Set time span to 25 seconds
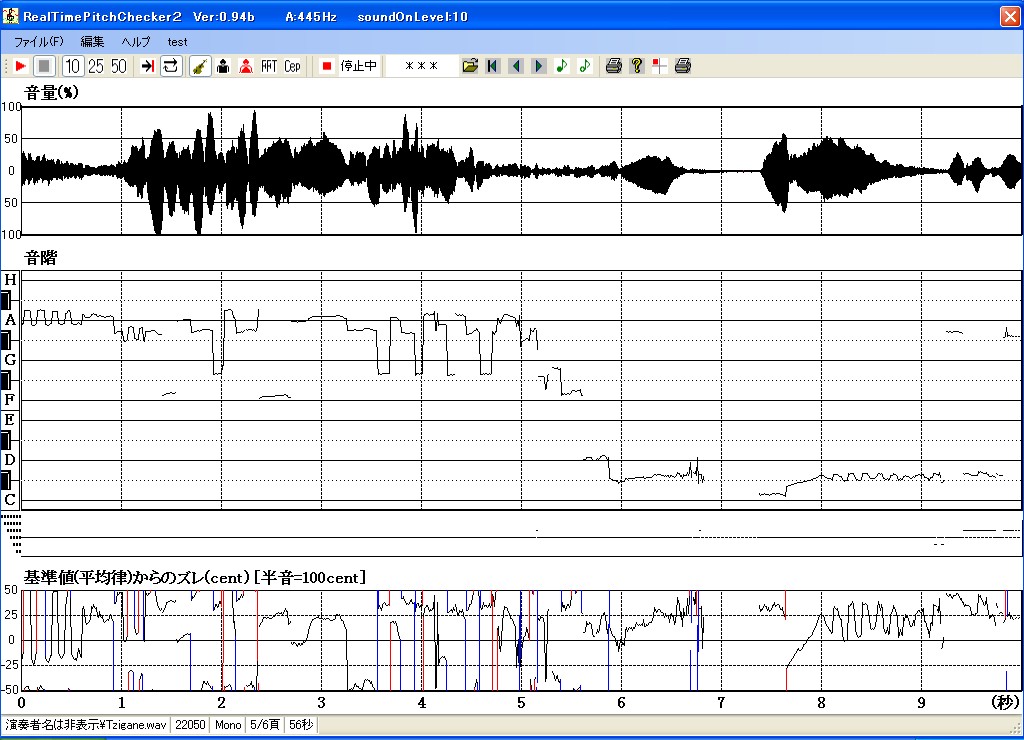The image size is (1024, 740). pyautogui.click(x=96, y=66)
